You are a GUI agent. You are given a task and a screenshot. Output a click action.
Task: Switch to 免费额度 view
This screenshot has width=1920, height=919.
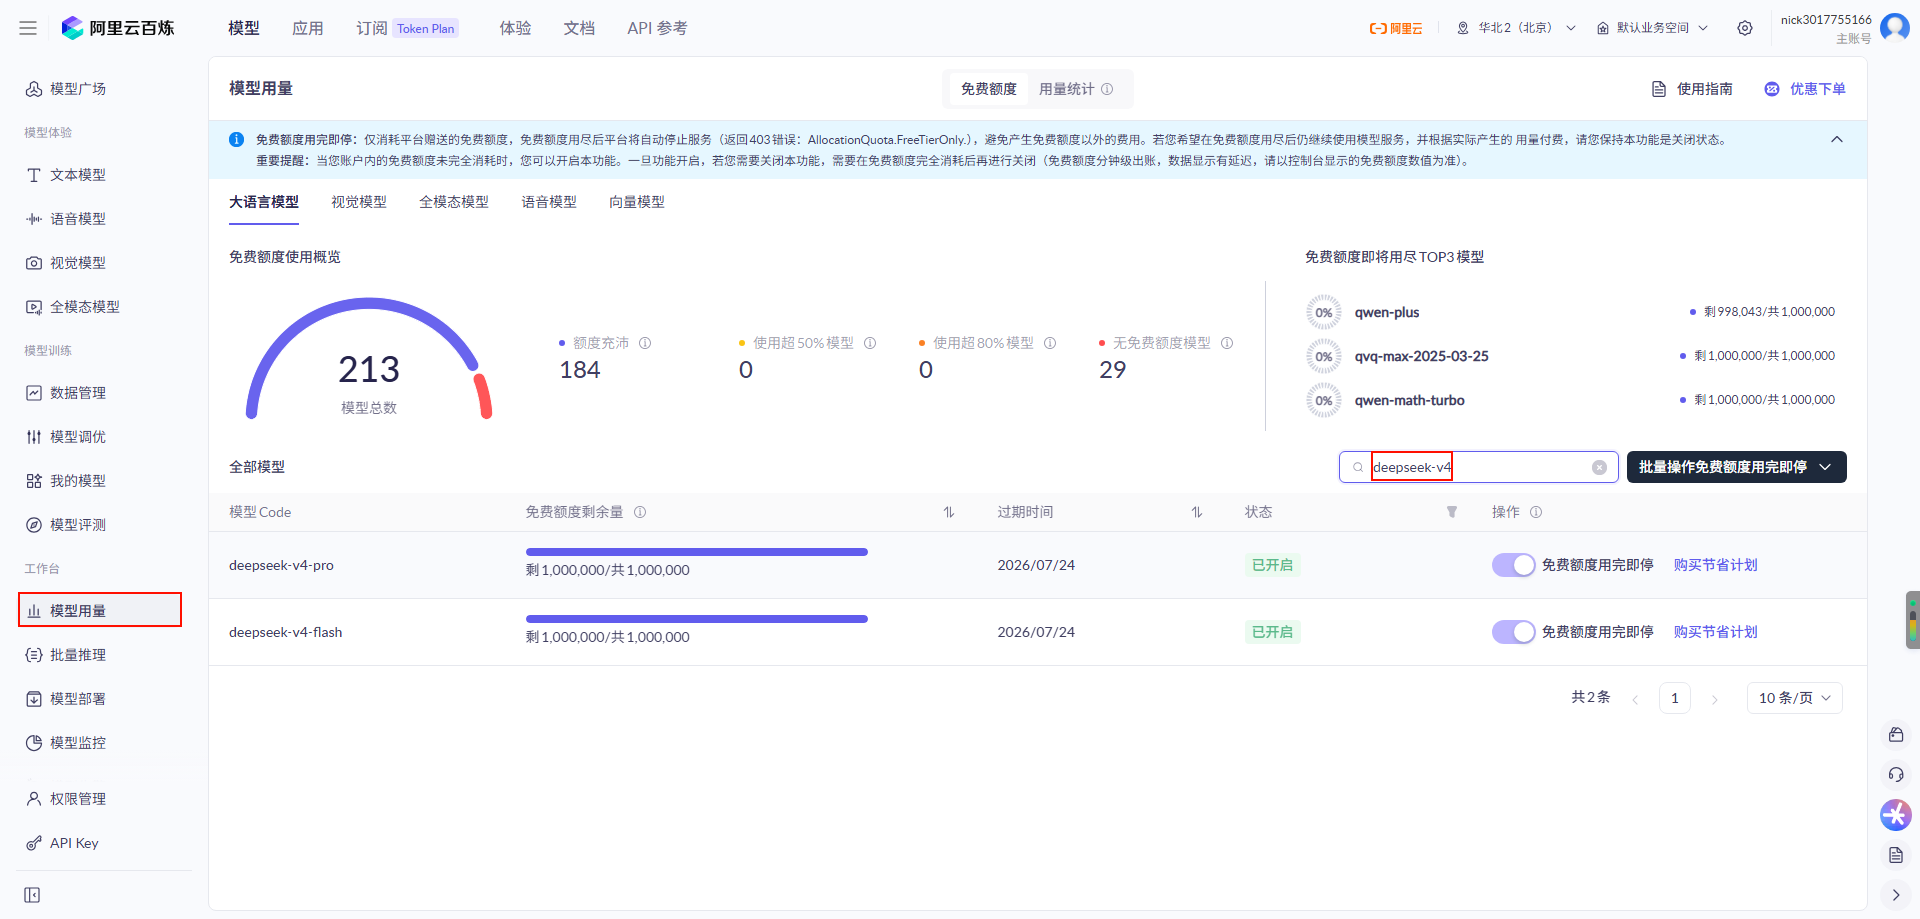pos(989,89)
